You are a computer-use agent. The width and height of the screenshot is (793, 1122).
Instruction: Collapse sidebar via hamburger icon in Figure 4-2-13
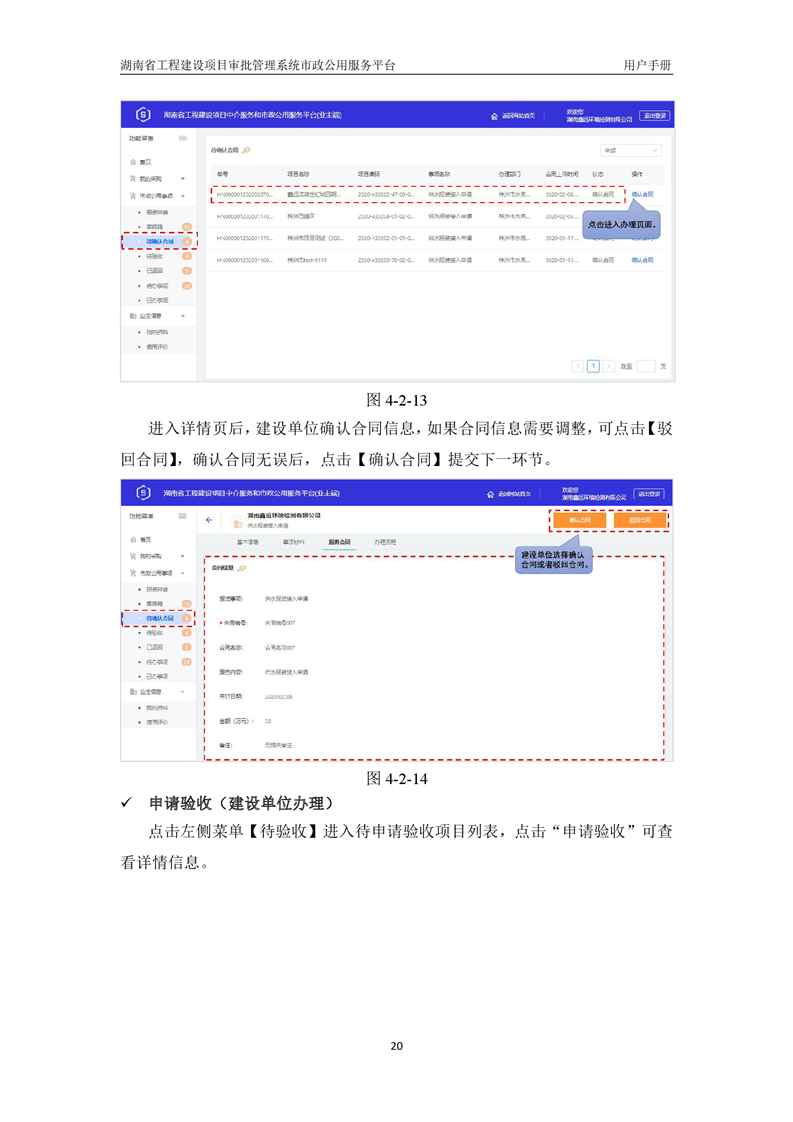[x=183, y=138]
